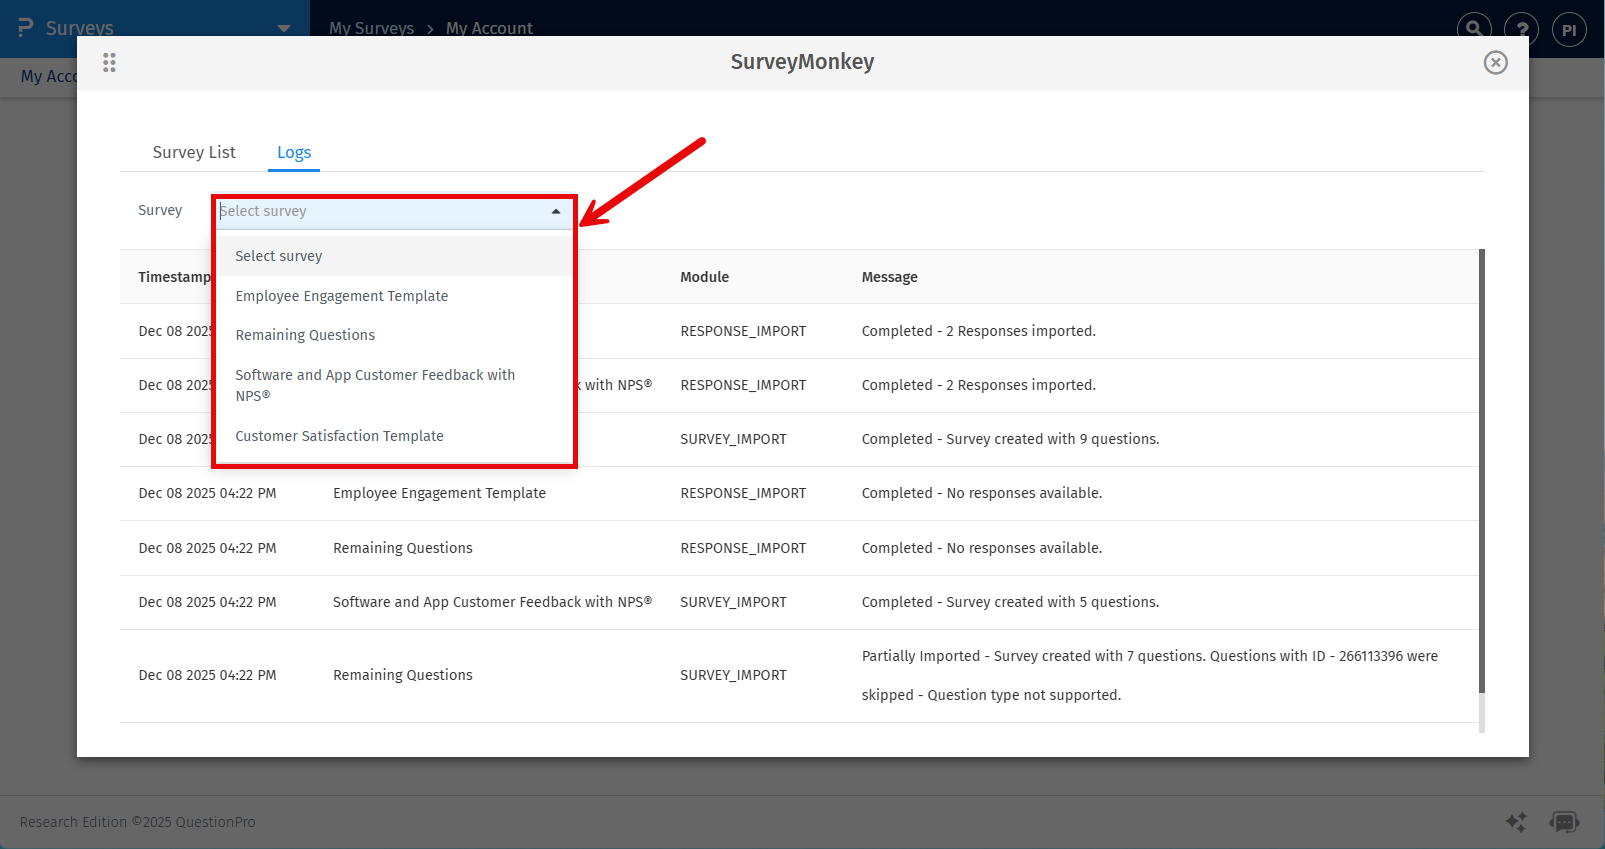Switch to the Survey List tab
This screenshot has width=1605, height=849.
coord(194,152)
